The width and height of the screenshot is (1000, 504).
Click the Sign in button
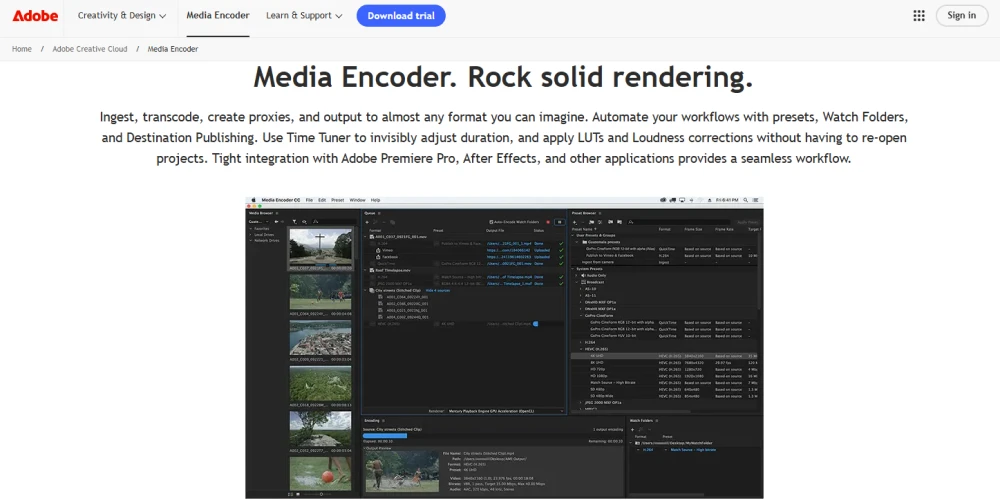(962, 15)
